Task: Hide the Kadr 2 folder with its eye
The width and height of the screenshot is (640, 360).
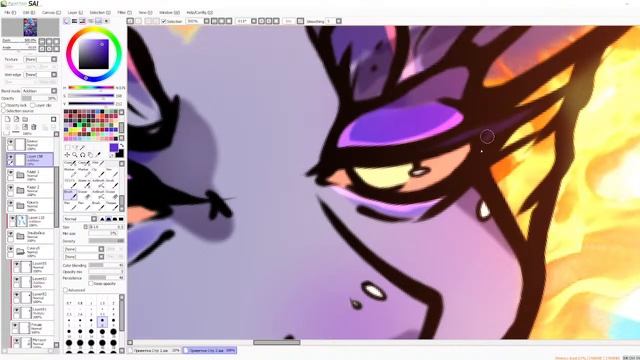Action: (11, 188)
